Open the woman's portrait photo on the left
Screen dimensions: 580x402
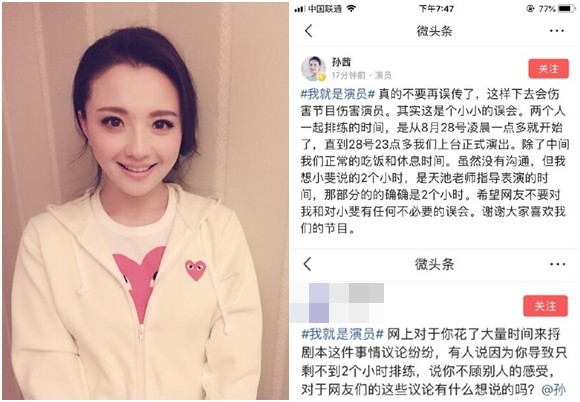145,201
